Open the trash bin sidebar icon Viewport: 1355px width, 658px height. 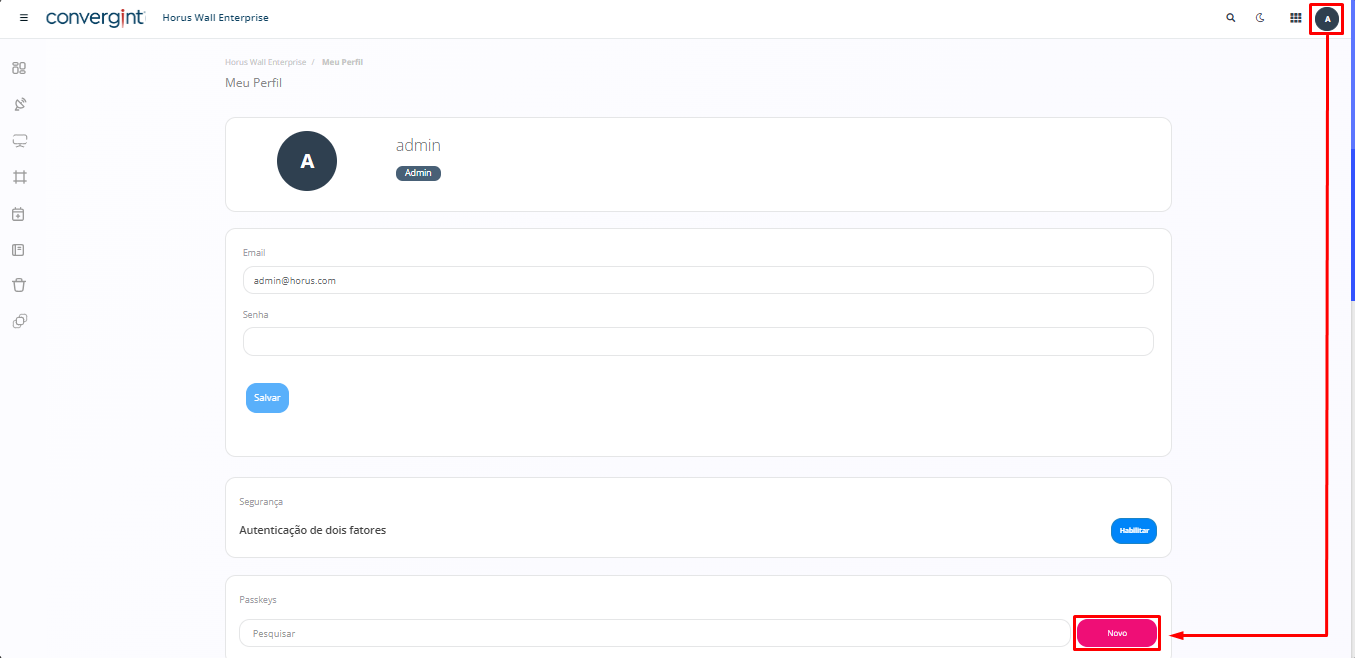pos(19,285)
